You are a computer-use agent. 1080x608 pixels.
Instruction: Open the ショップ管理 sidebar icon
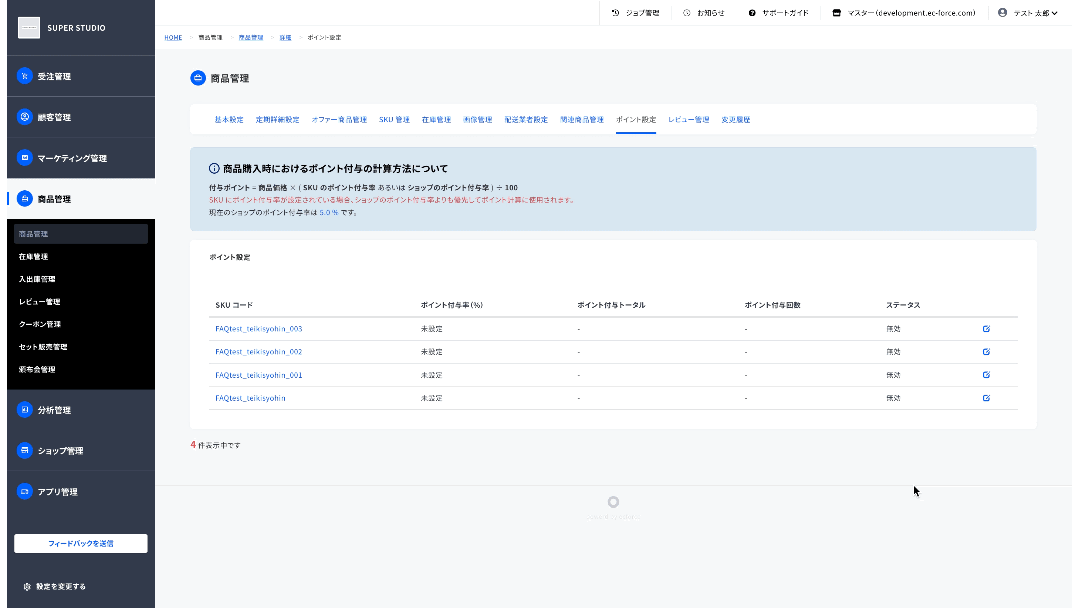tap(25, 450)
